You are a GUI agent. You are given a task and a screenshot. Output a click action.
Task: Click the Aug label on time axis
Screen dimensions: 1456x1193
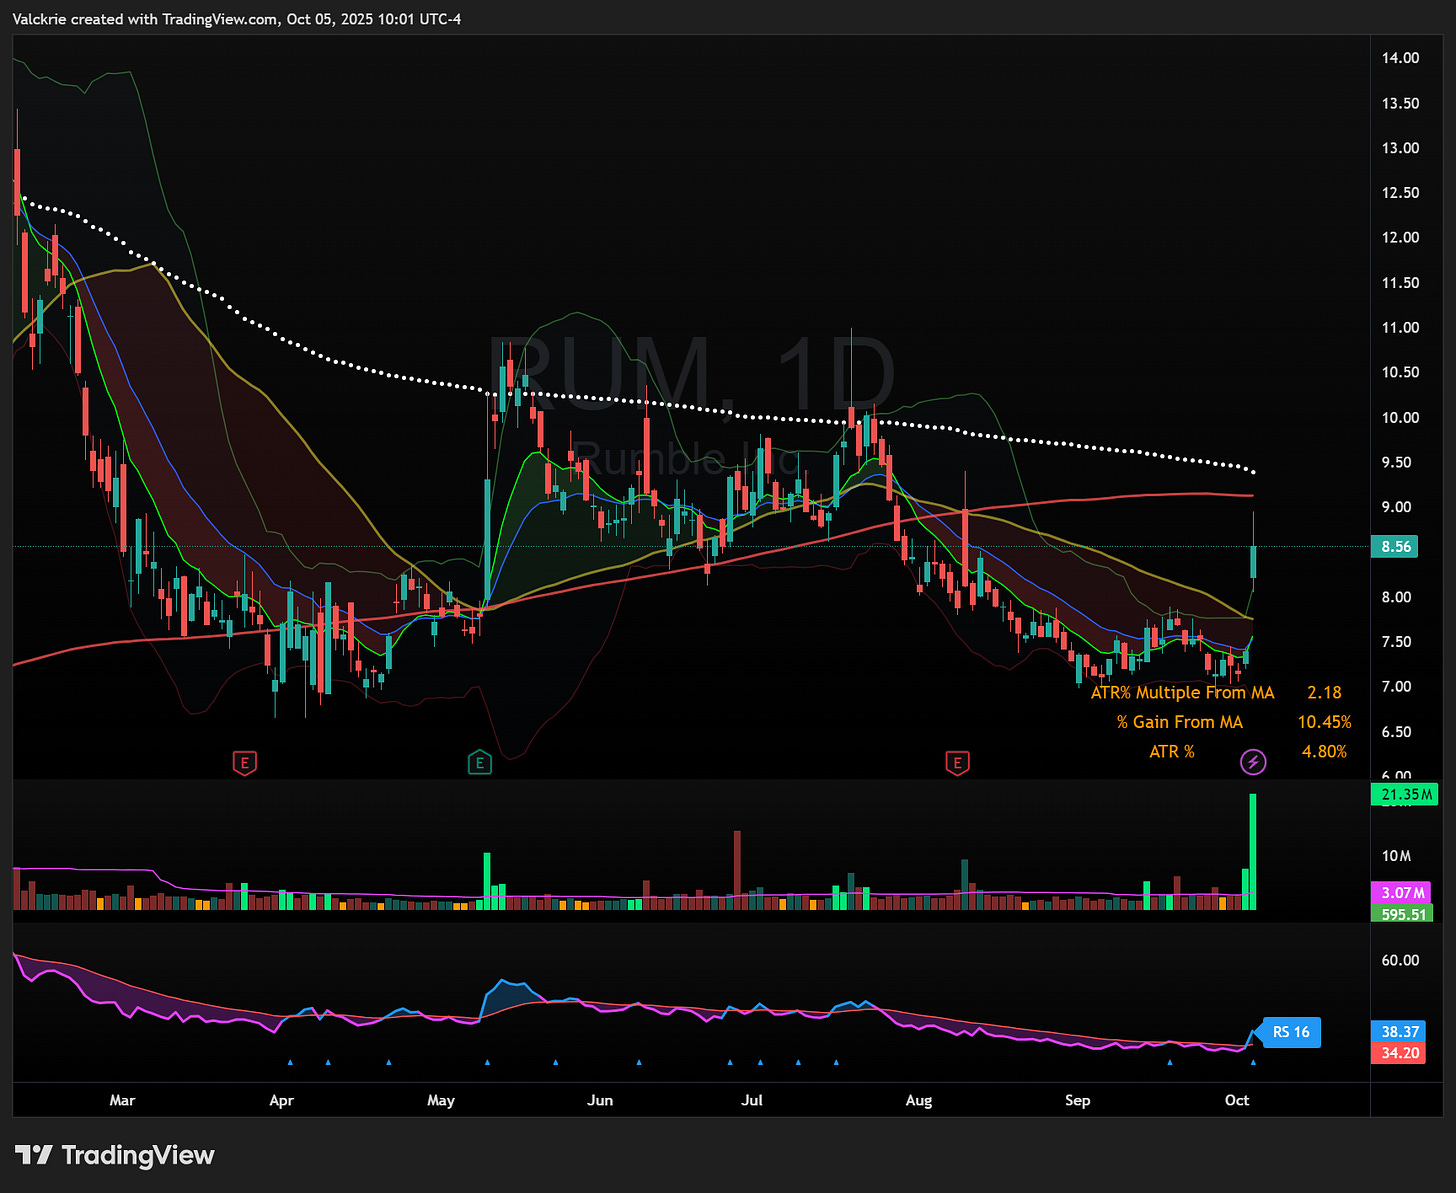[919, 1100]
